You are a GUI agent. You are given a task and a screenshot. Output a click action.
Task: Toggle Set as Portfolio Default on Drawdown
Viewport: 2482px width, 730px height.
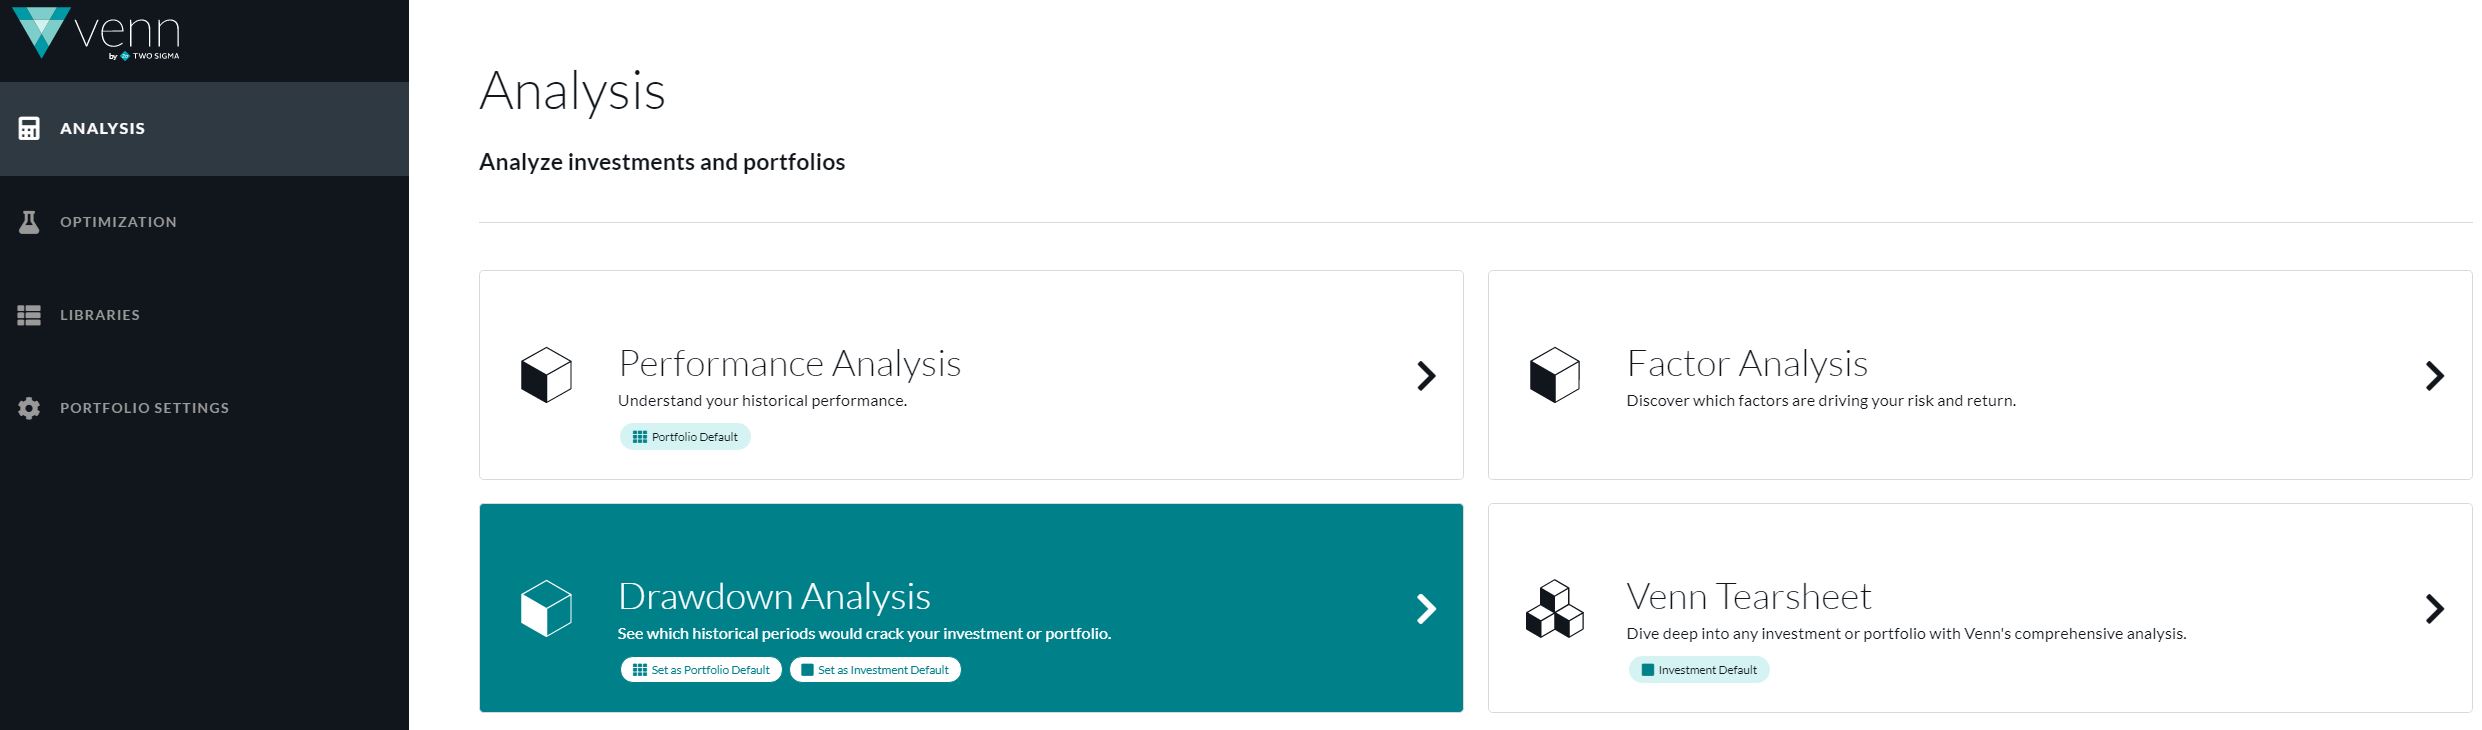[x=701, y=670]
